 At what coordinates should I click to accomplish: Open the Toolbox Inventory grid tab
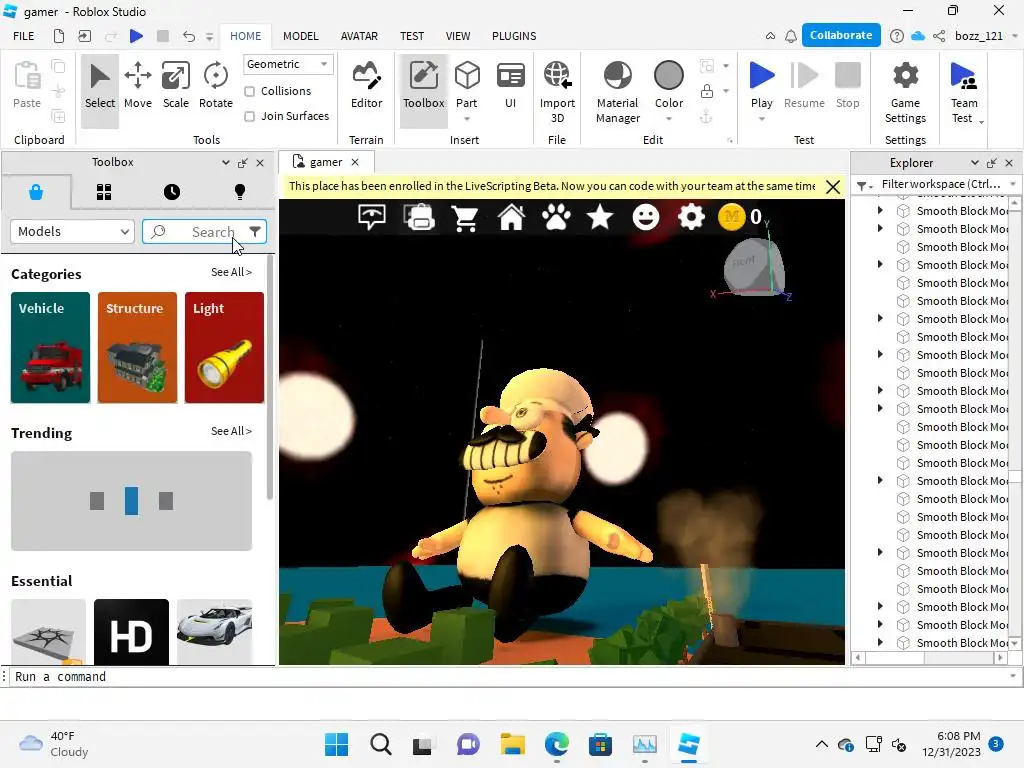pyautogui.click(x=104, y=192)
